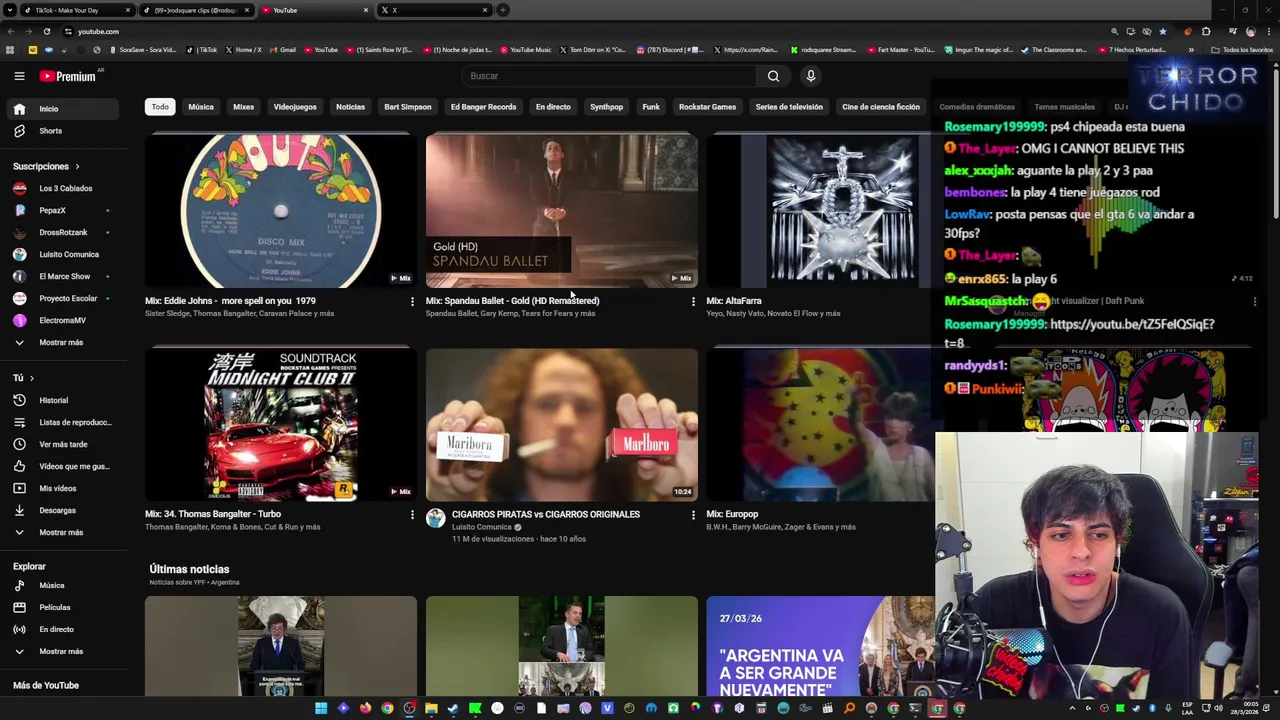Click the browser back arrow
Screen dimensions: 1280x720
10,31
